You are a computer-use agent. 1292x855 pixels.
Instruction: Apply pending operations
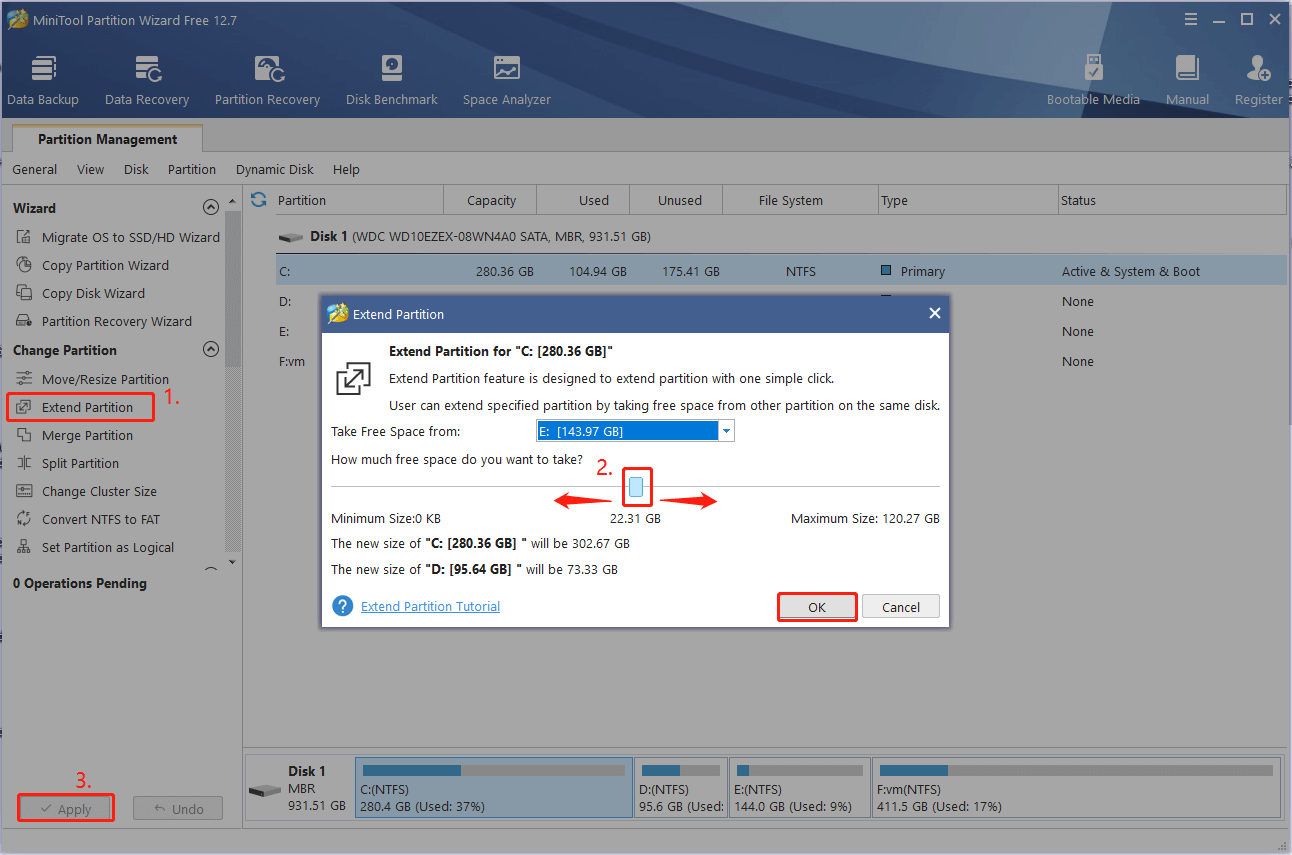point(66,808)
